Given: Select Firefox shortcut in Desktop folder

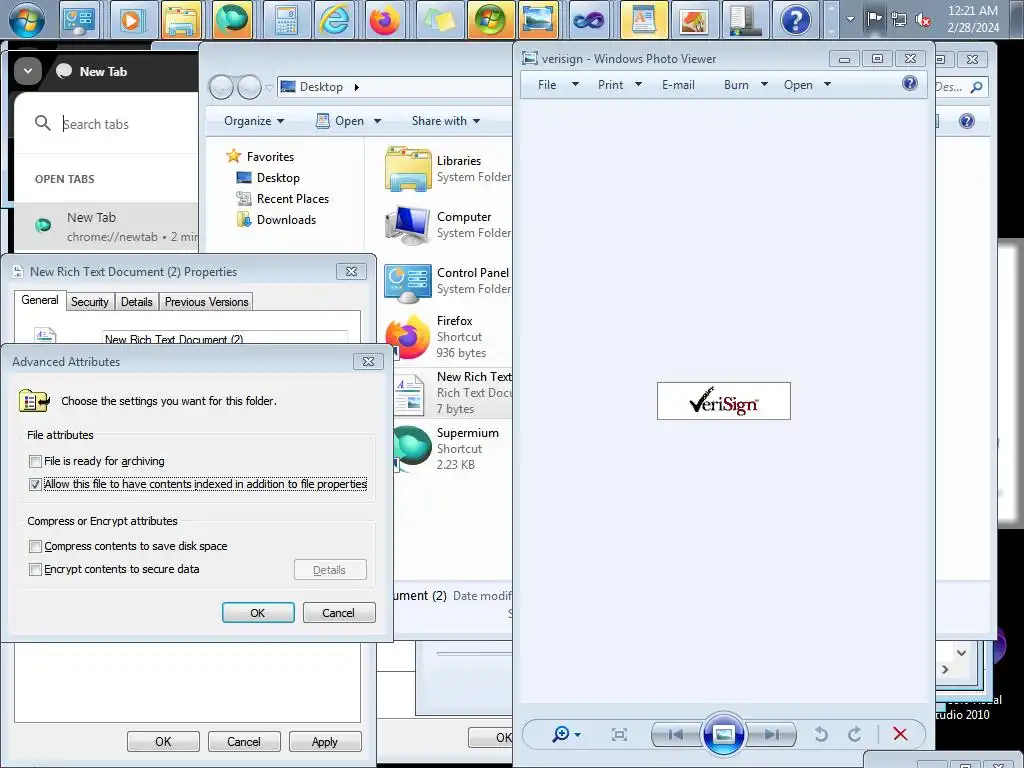Looking at the screenshot, I should pyautogui.click(x=408, y=337).
